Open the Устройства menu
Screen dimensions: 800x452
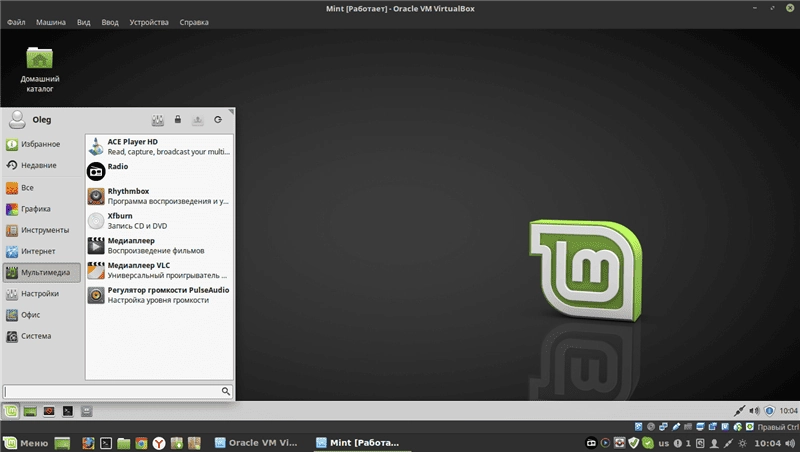click(x=148, y=22)
